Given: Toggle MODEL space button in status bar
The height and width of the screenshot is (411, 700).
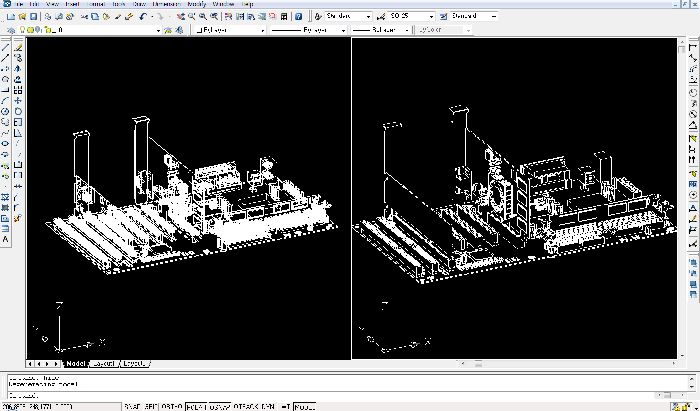Looking at the screenshot, I should pos(305,407).
